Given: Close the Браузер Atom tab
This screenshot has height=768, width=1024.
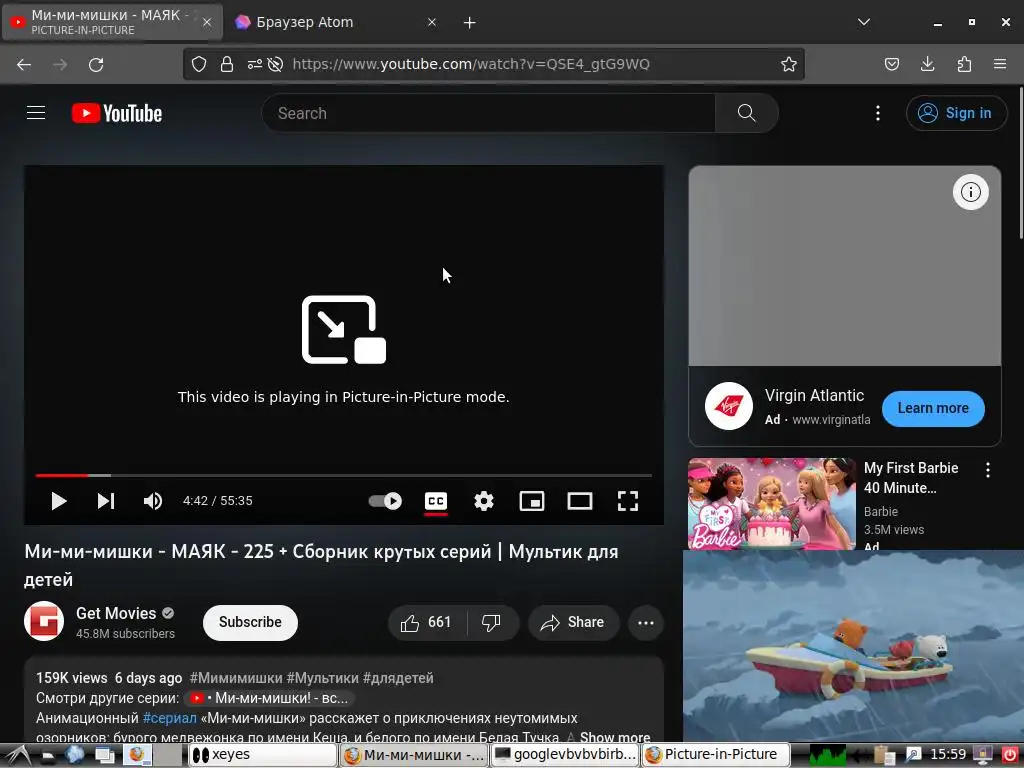Looking at the screenshot, I should coord(432,22).
